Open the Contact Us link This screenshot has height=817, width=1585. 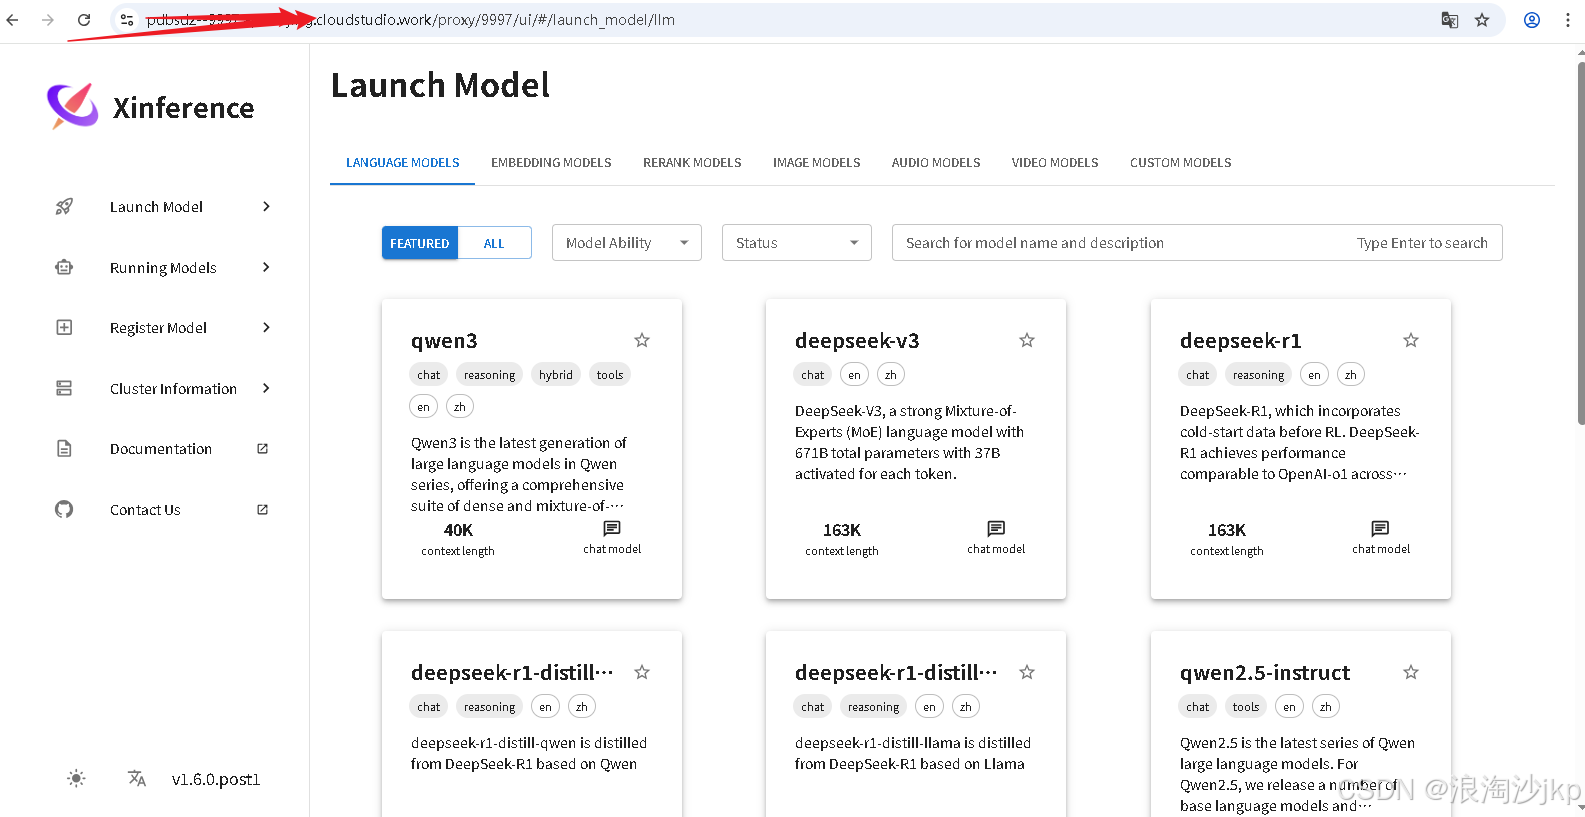tap(145, 510)
